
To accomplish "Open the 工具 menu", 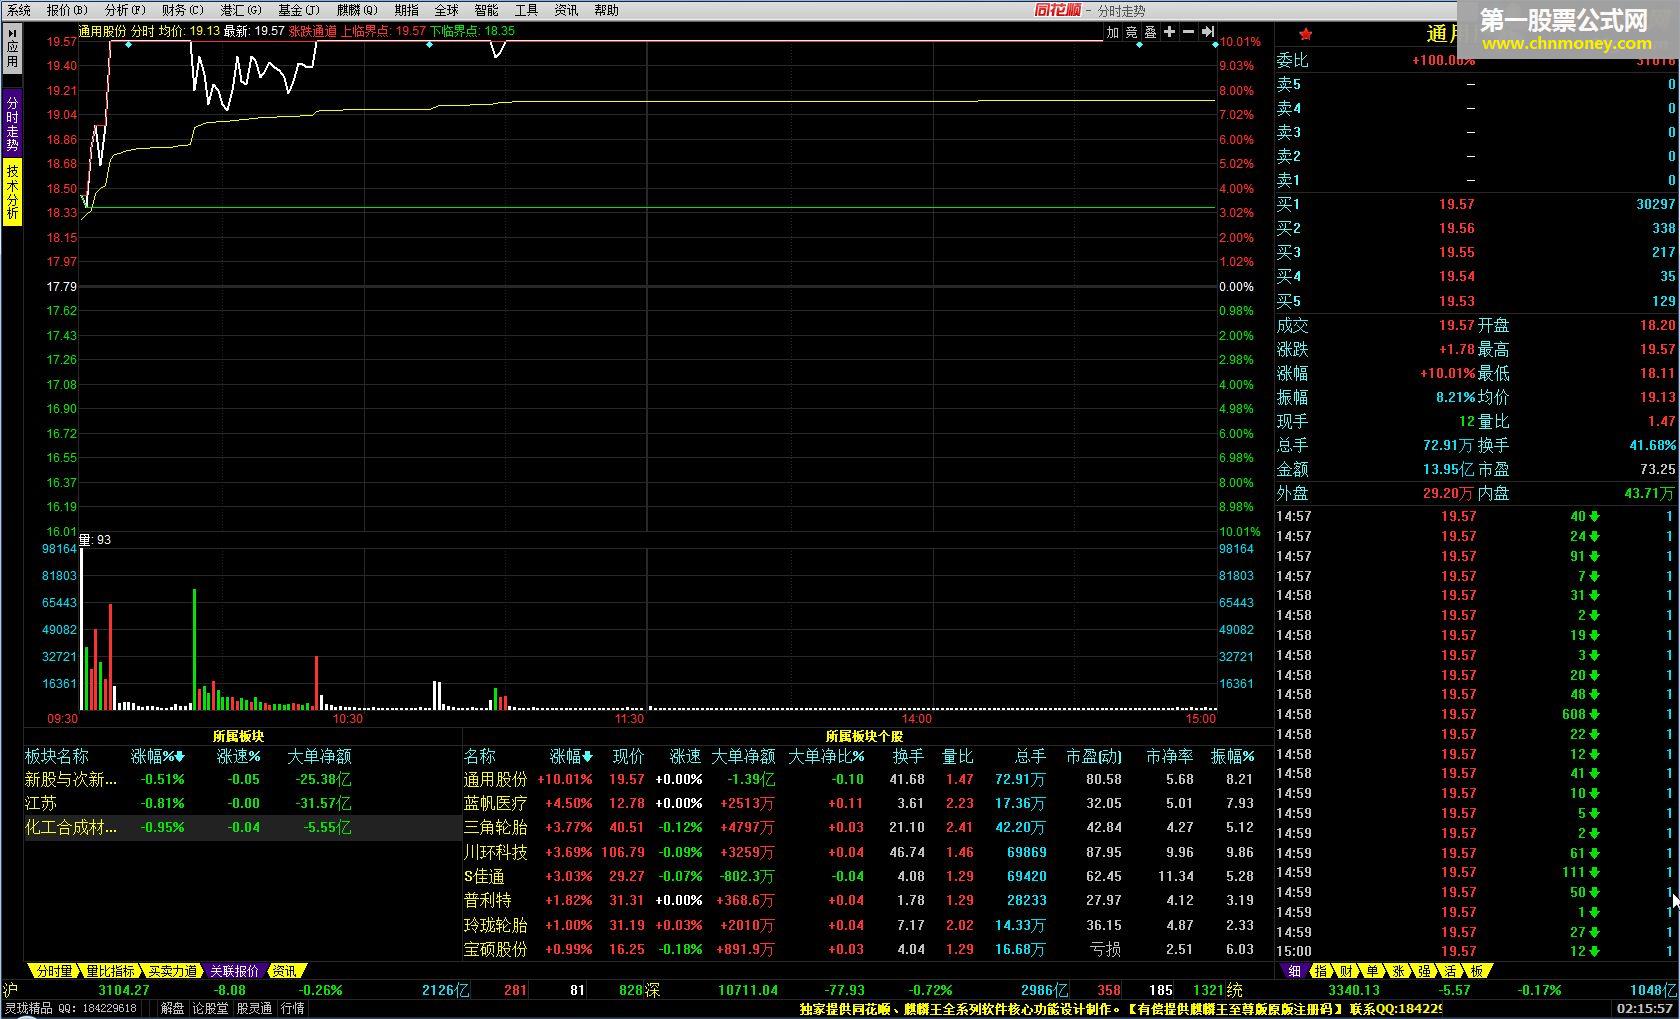I will click(526, 10).
